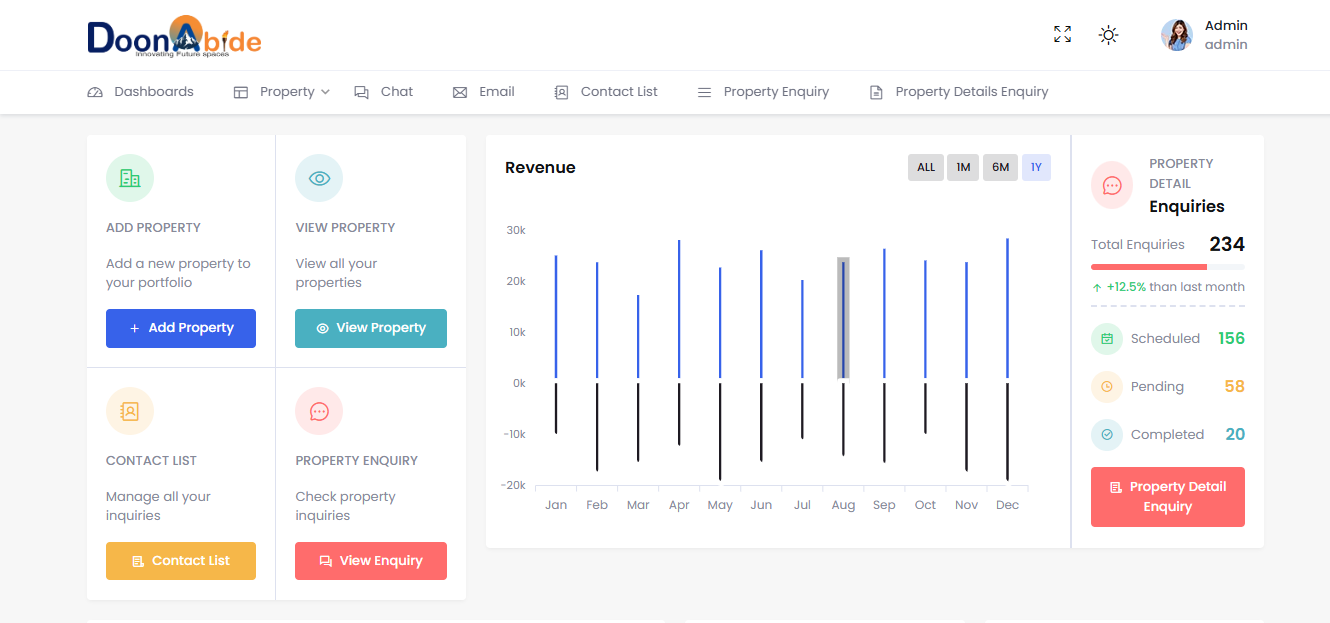Click the Admin profile avatar

pos(1176,35)
